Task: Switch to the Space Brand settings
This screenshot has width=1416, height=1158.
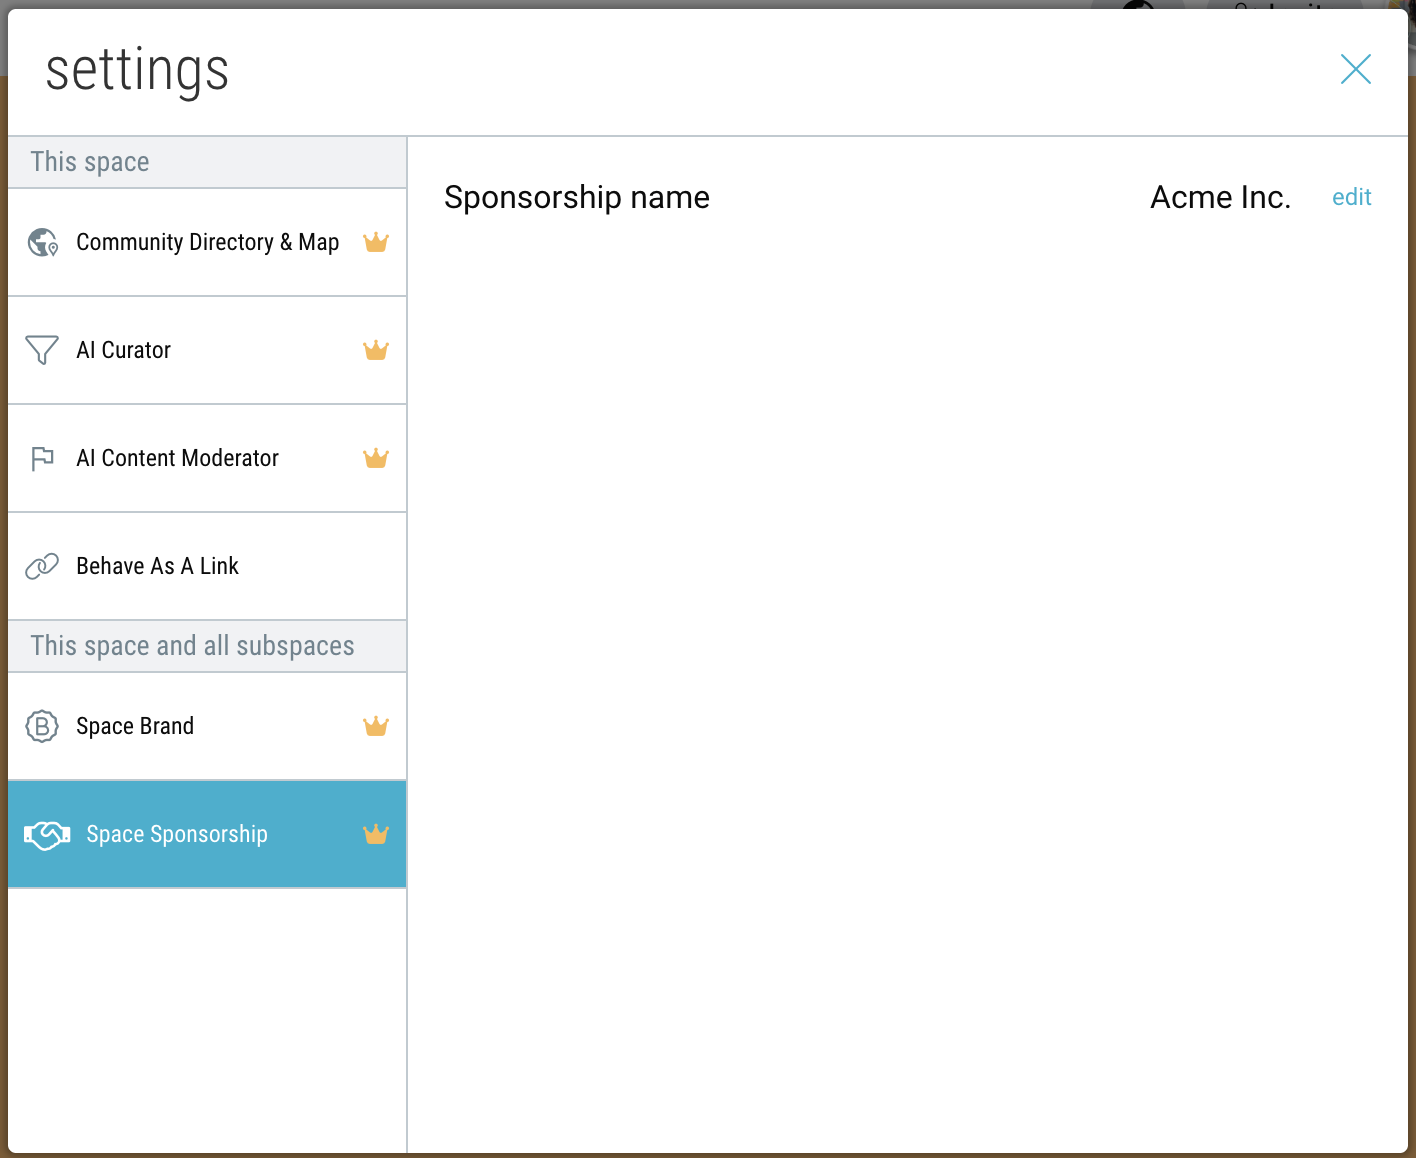Action: click(x=135, y=726)
